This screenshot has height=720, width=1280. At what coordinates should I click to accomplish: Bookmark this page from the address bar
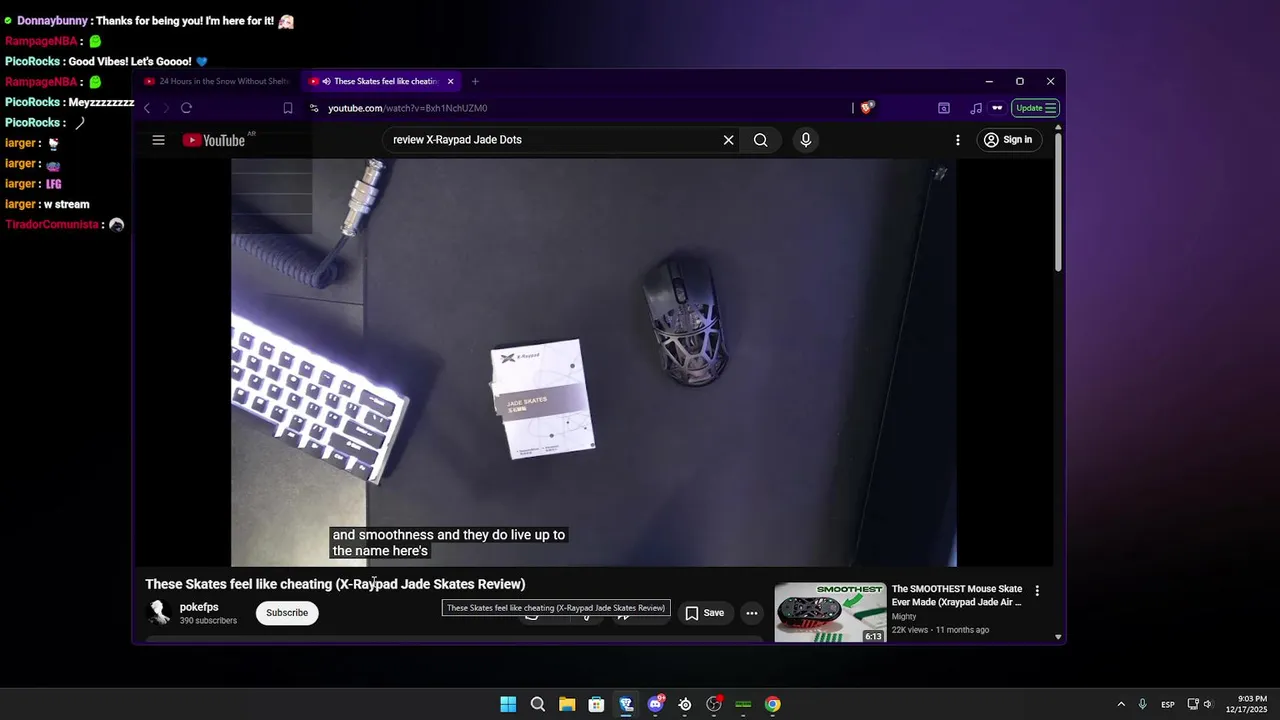coord(288,108)
